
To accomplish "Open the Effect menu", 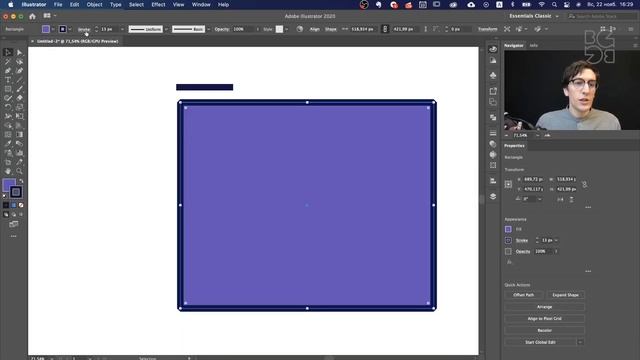I will point(158,5).
